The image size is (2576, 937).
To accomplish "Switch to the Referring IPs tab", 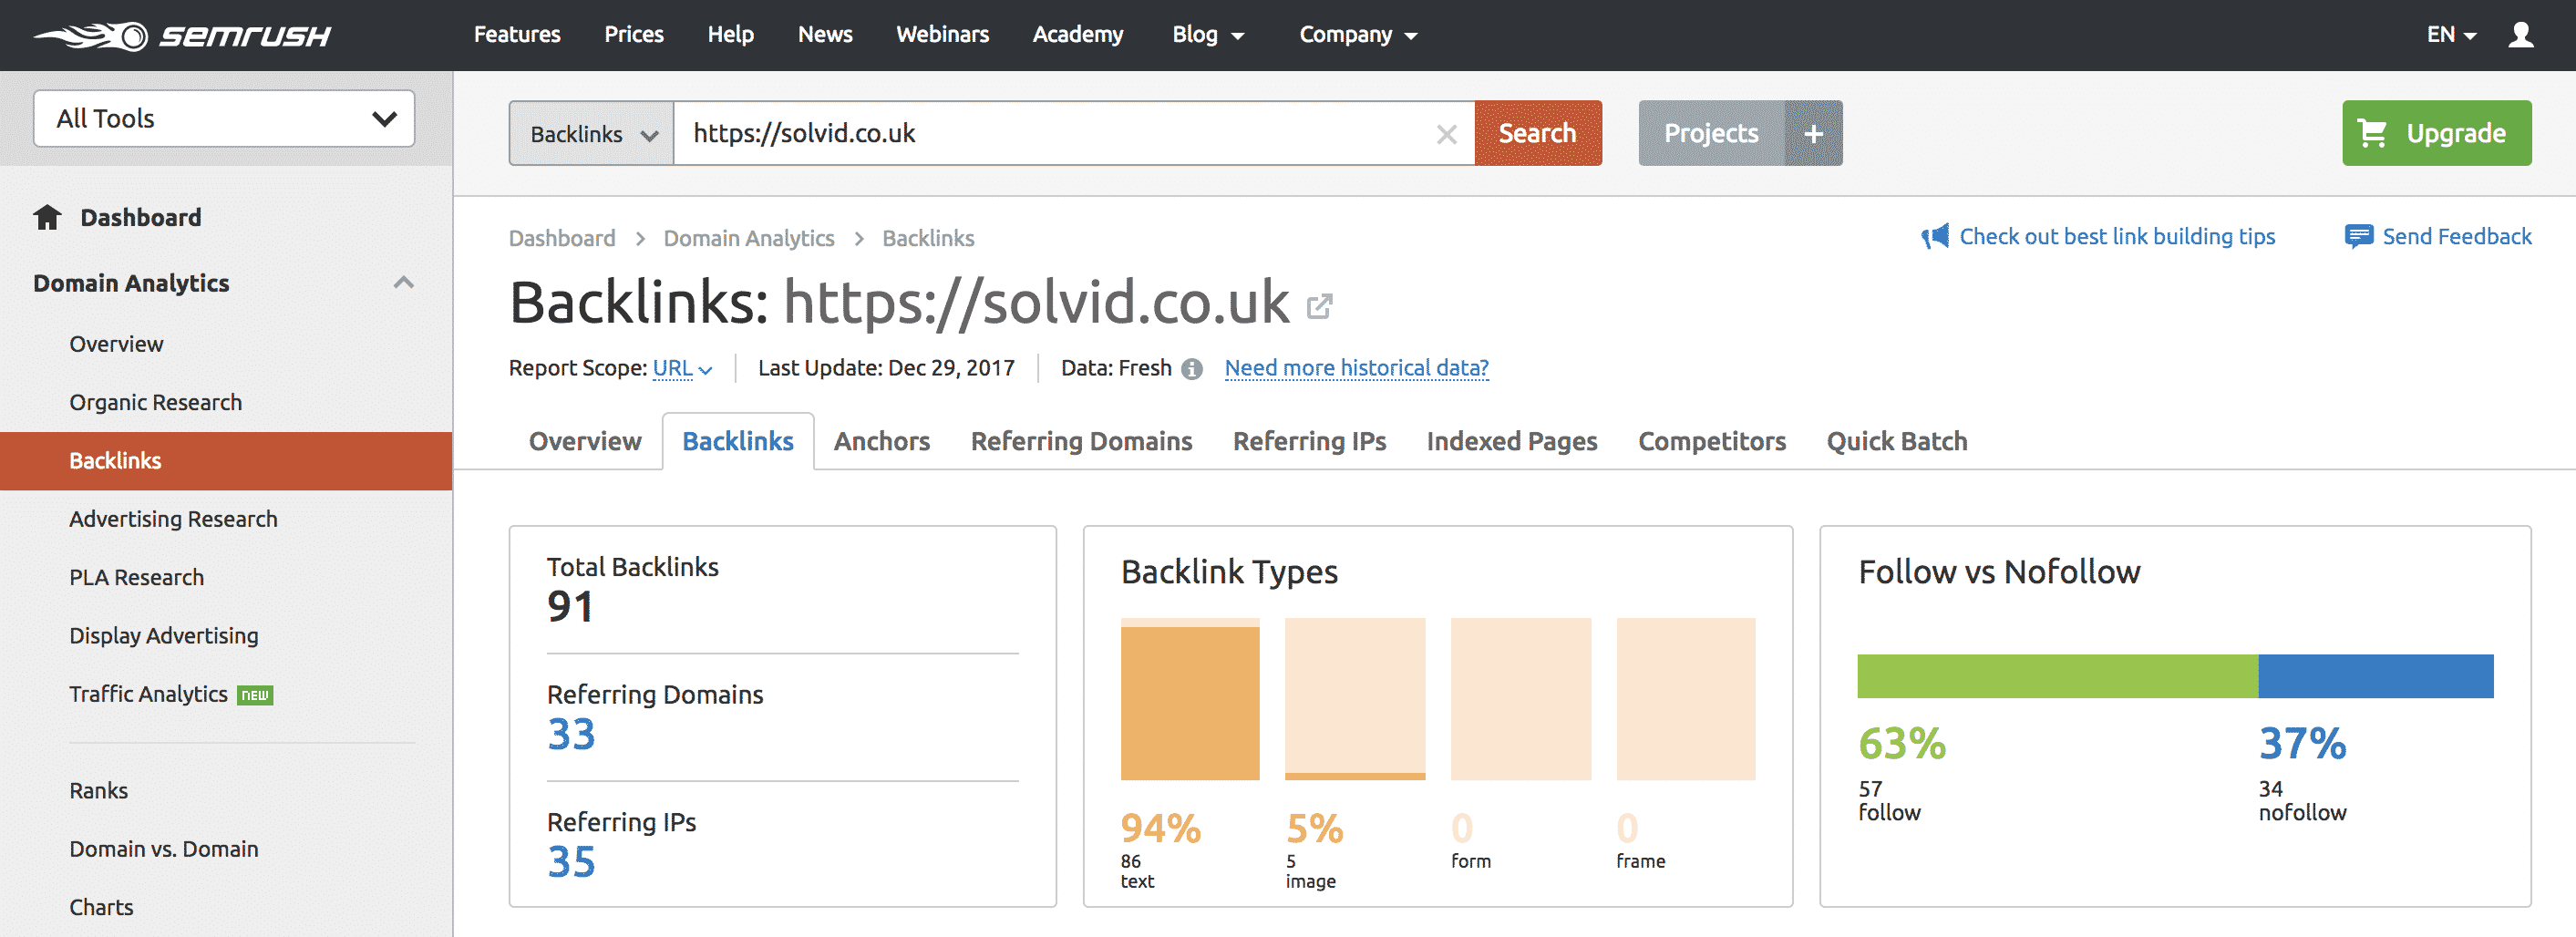I will pos(1309,441).
